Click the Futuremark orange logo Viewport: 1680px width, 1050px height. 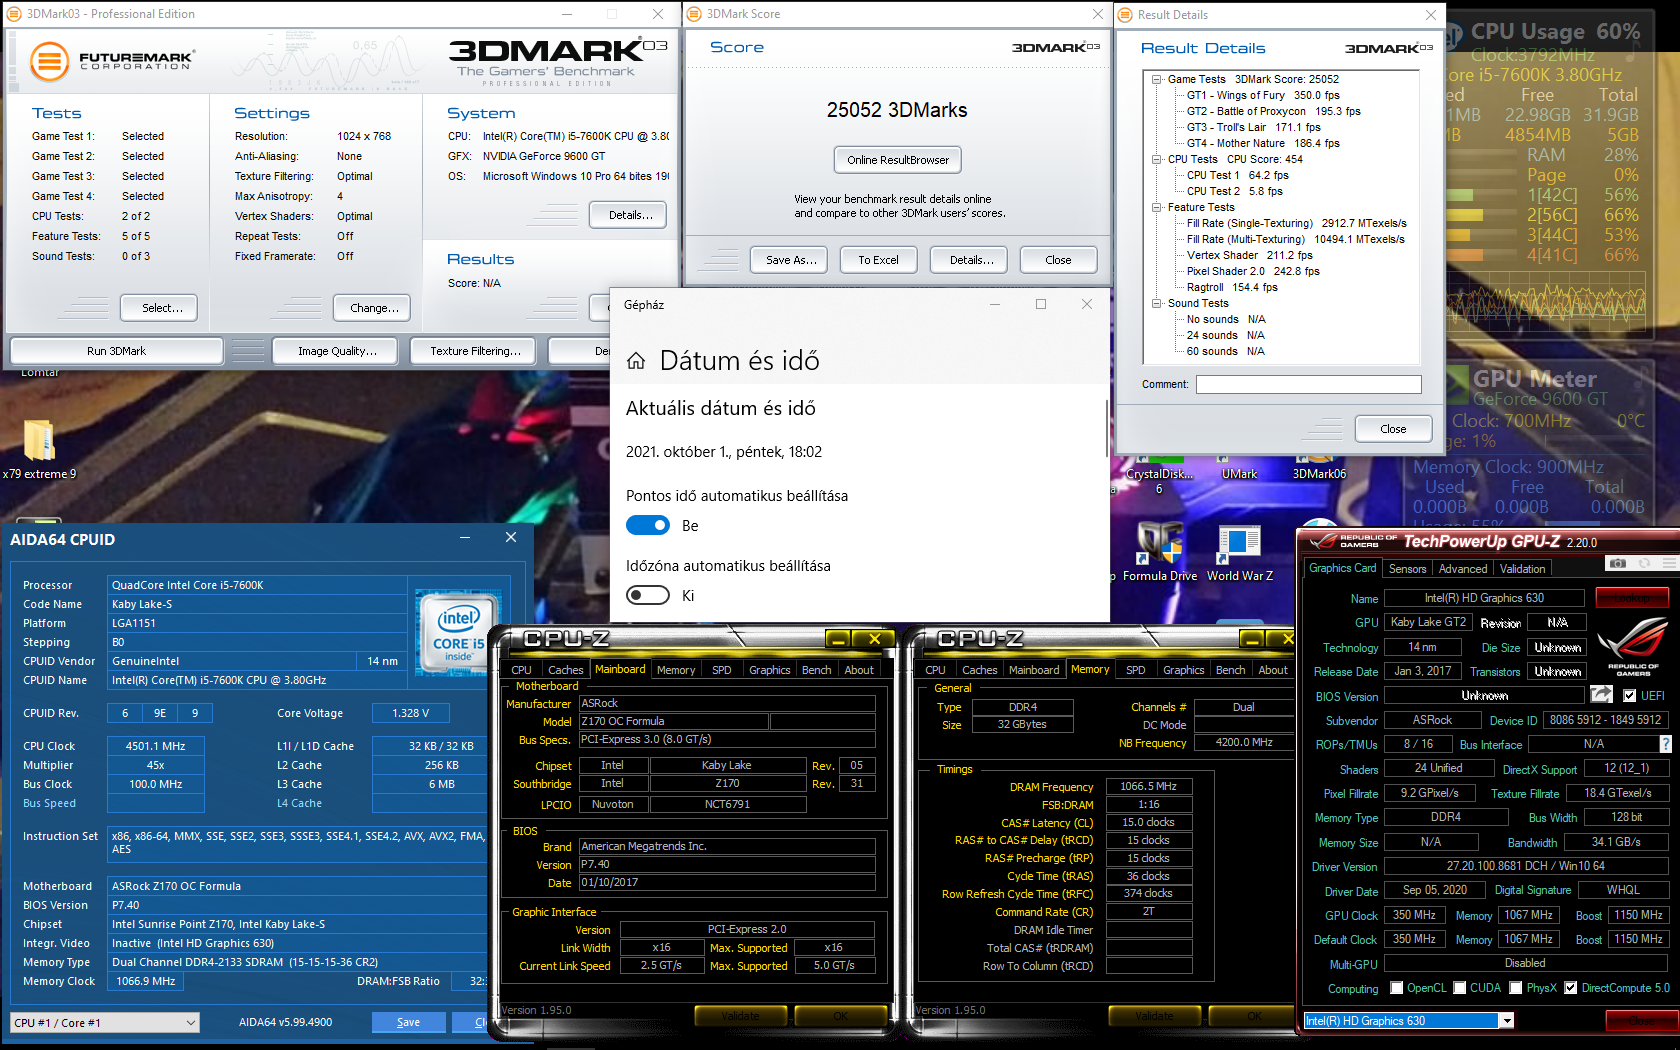(49, 61)
